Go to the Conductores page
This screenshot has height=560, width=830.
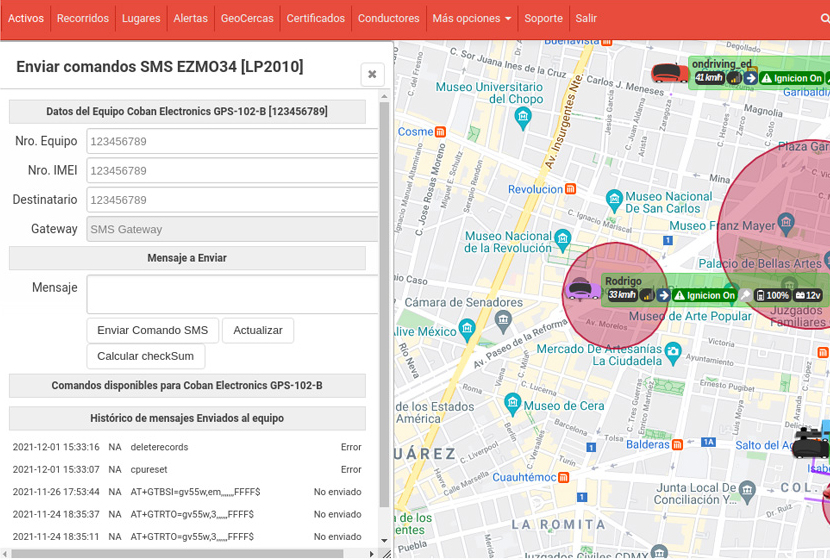388,19
